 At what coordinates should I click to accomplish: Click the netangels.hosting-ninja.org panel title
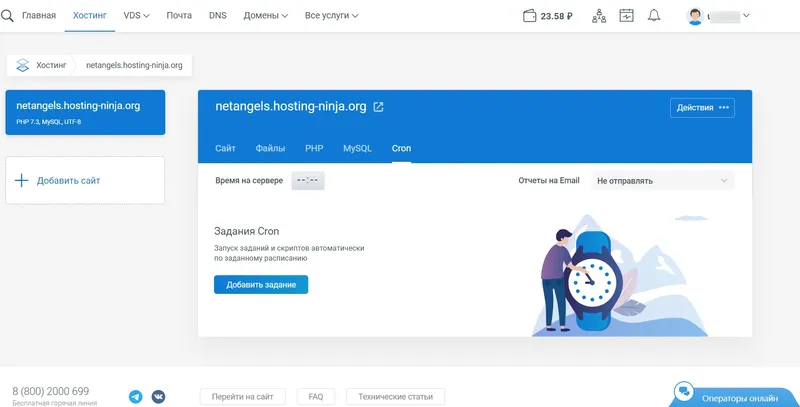point(291,106)
